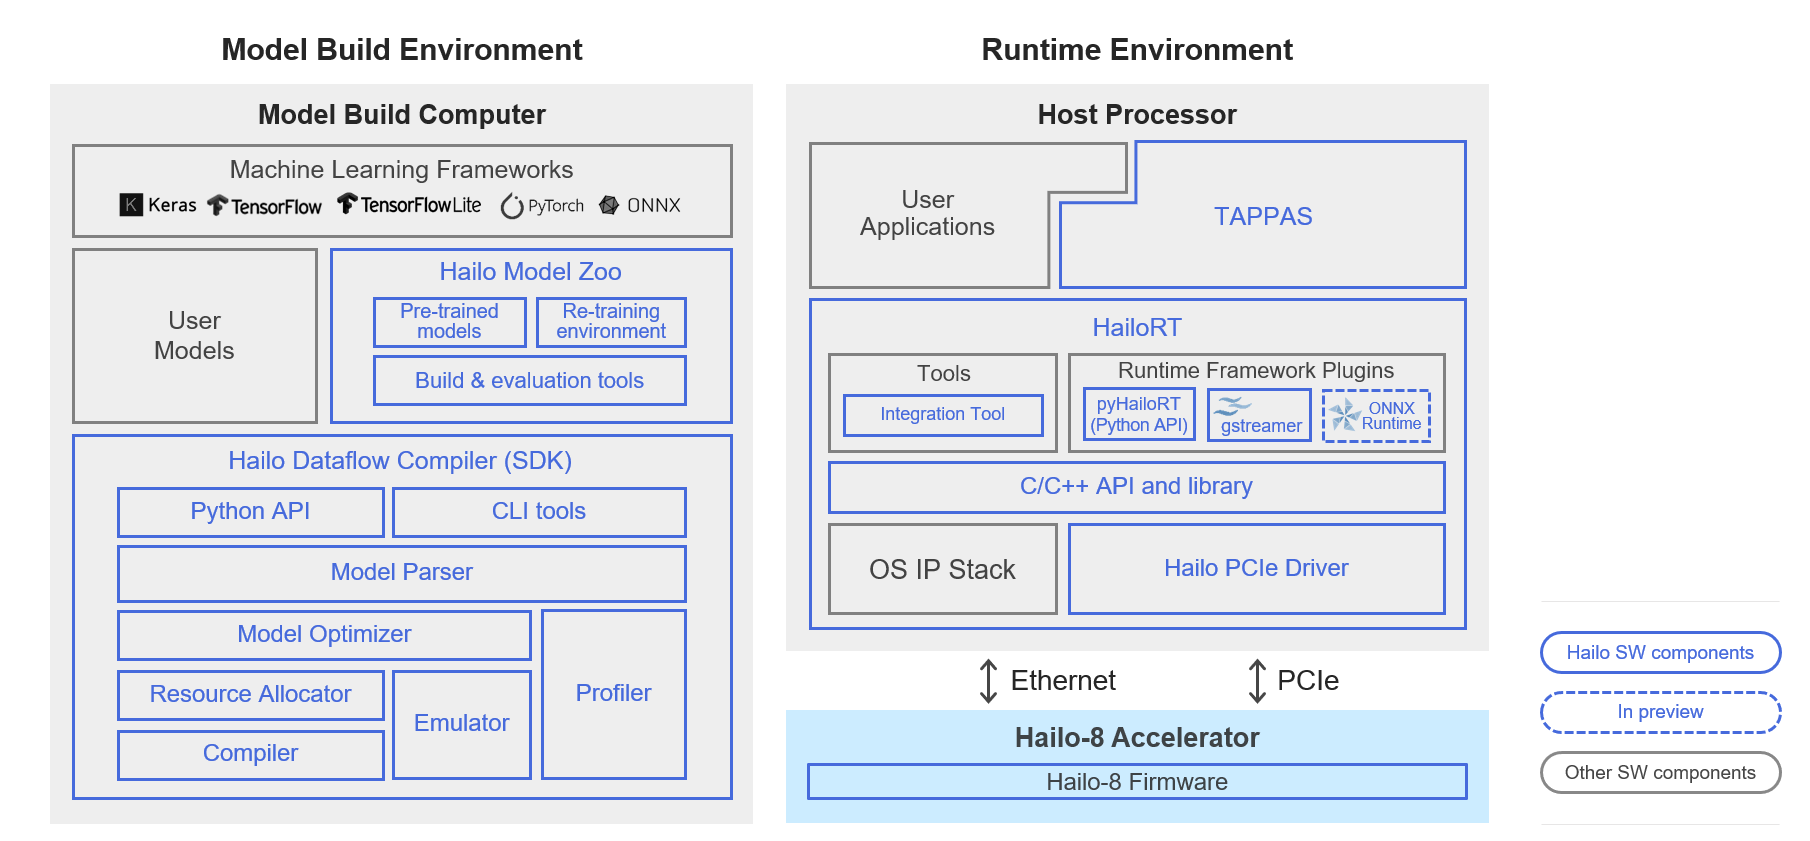Select the Model Optimizer block

[x=324, y=635]
